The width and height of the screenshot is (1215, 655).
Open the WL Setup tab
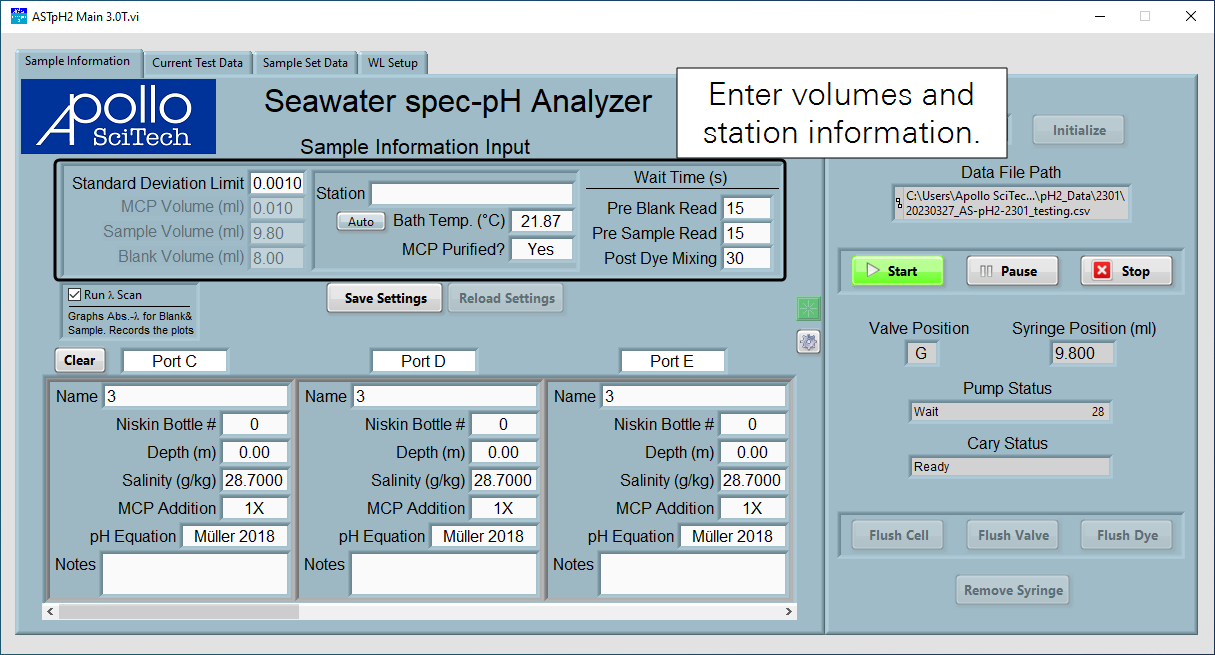click(392, 63)
